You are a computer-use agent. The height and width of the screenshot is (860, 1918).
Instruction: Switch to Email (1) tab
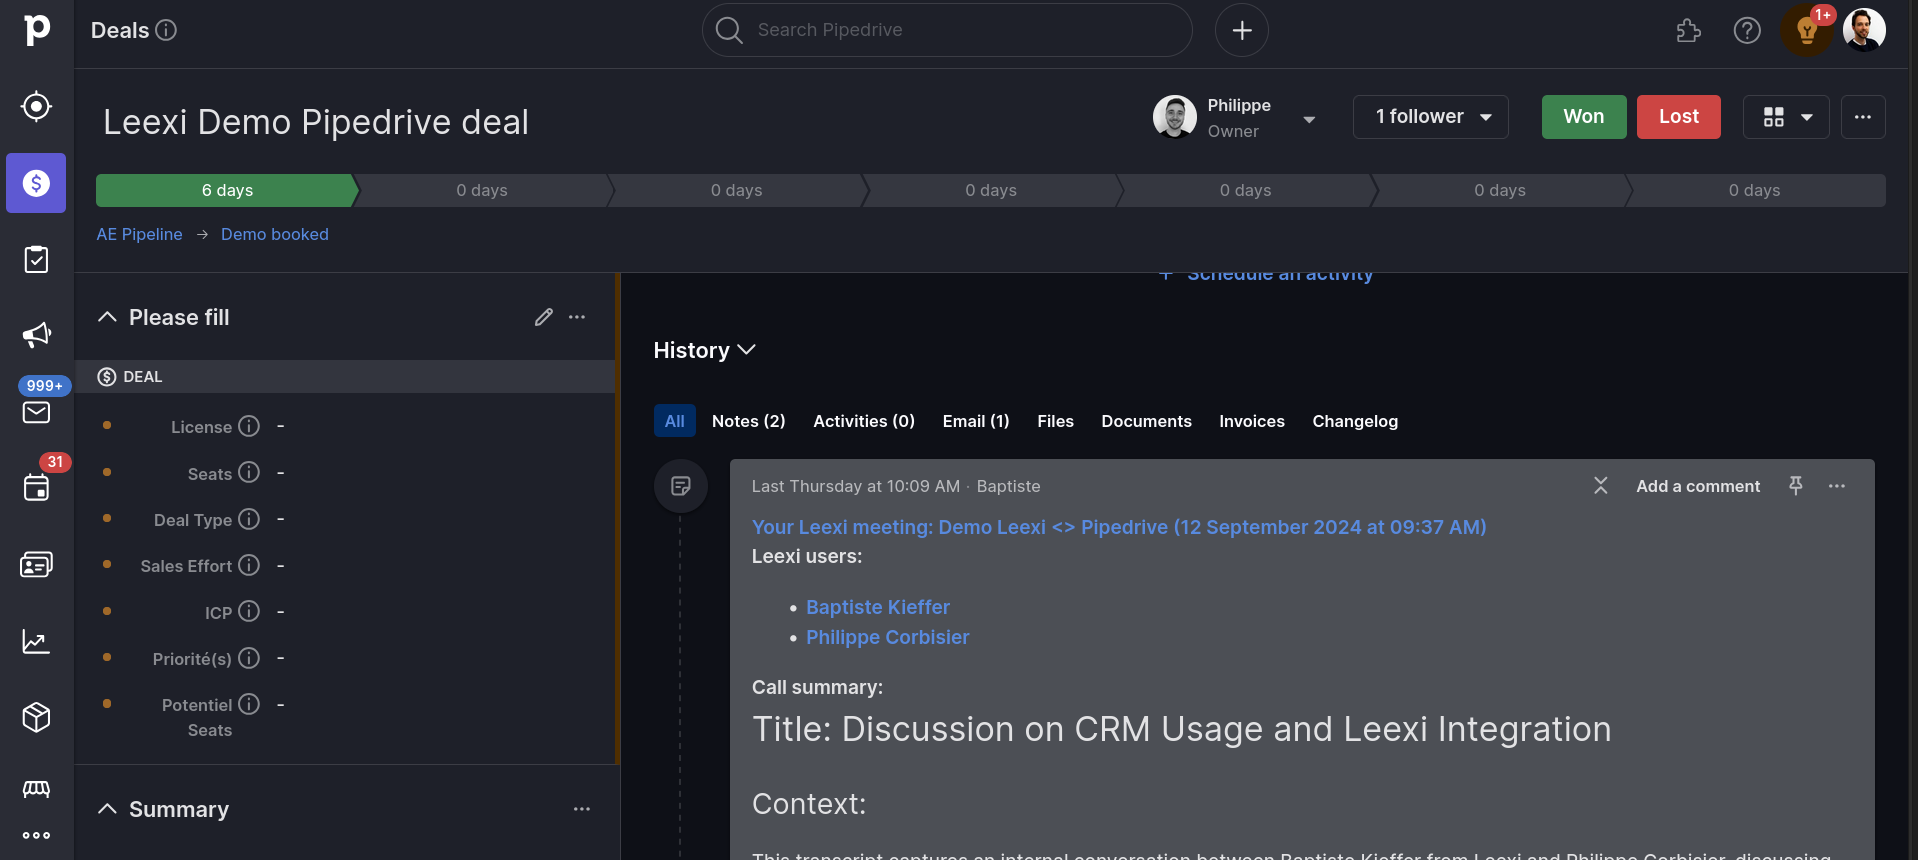click(976, 421)
